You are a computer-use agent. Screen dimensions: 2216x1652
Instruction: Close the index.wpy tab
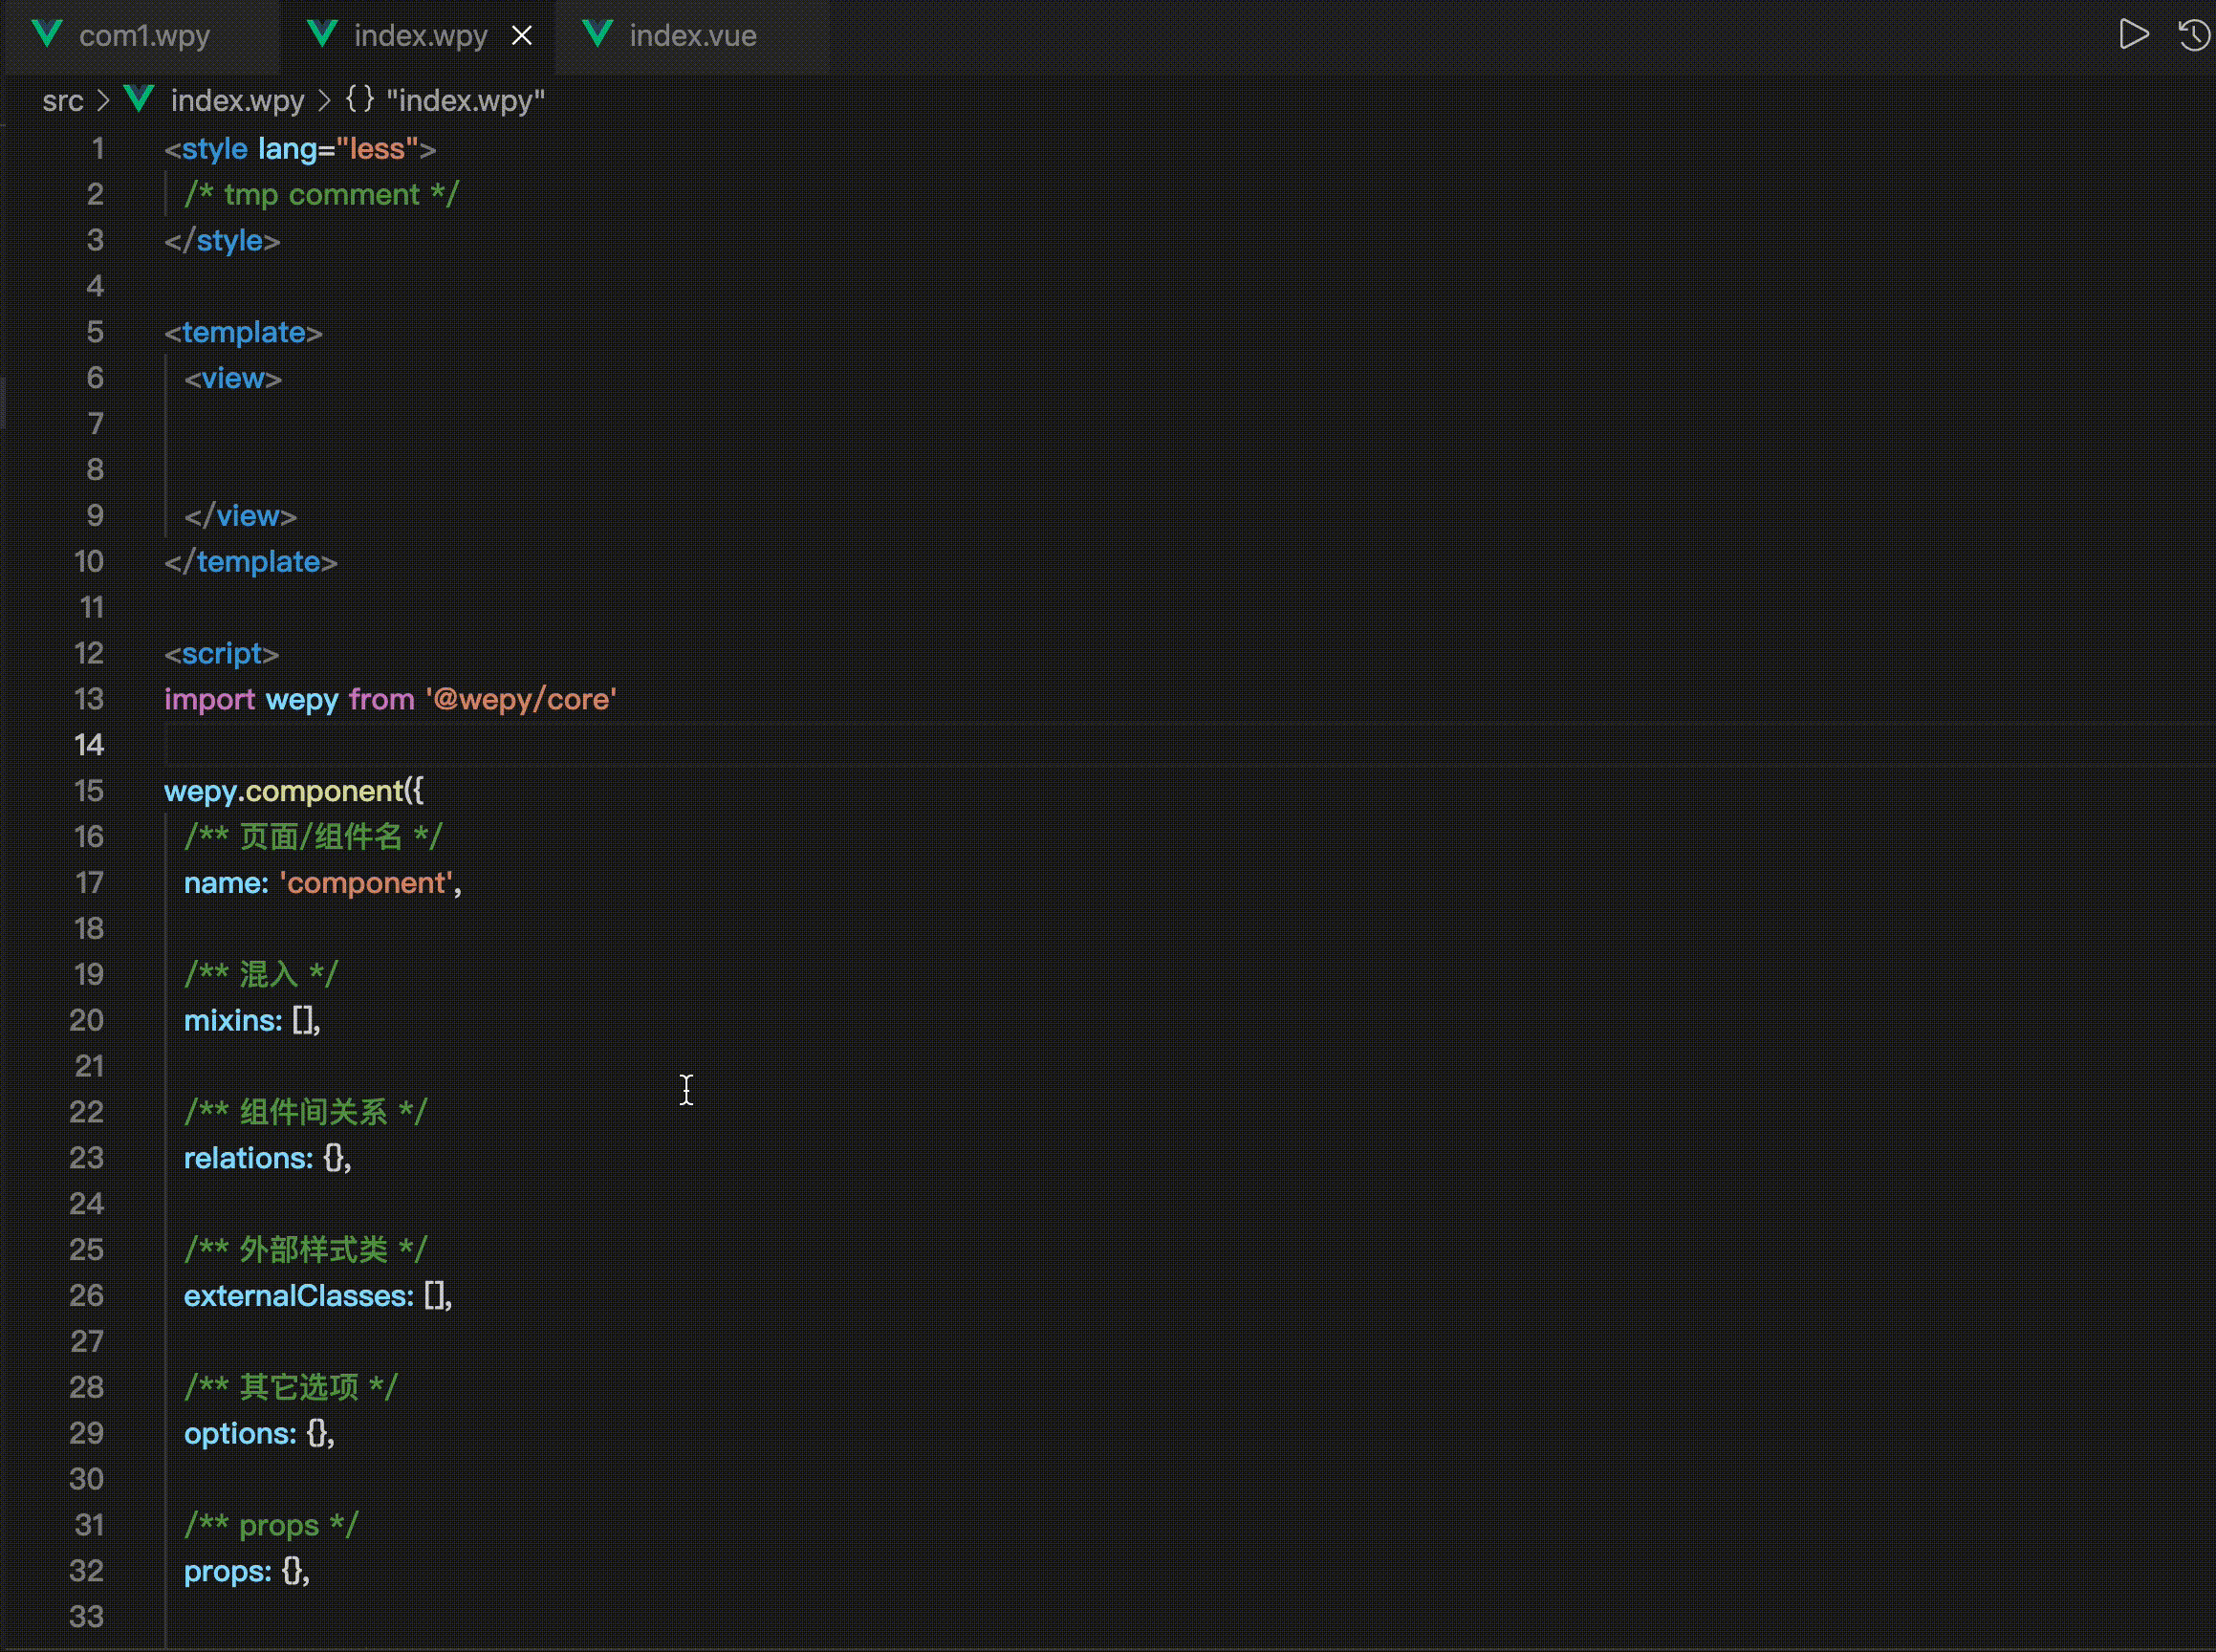(x=522, y=36)
